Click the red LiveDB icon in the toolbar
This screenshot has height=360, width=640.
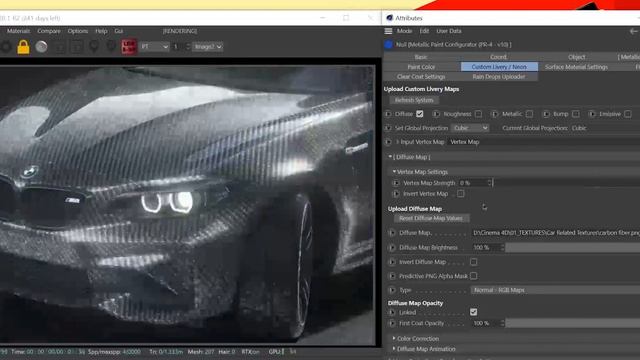click(x=129, y=47)
